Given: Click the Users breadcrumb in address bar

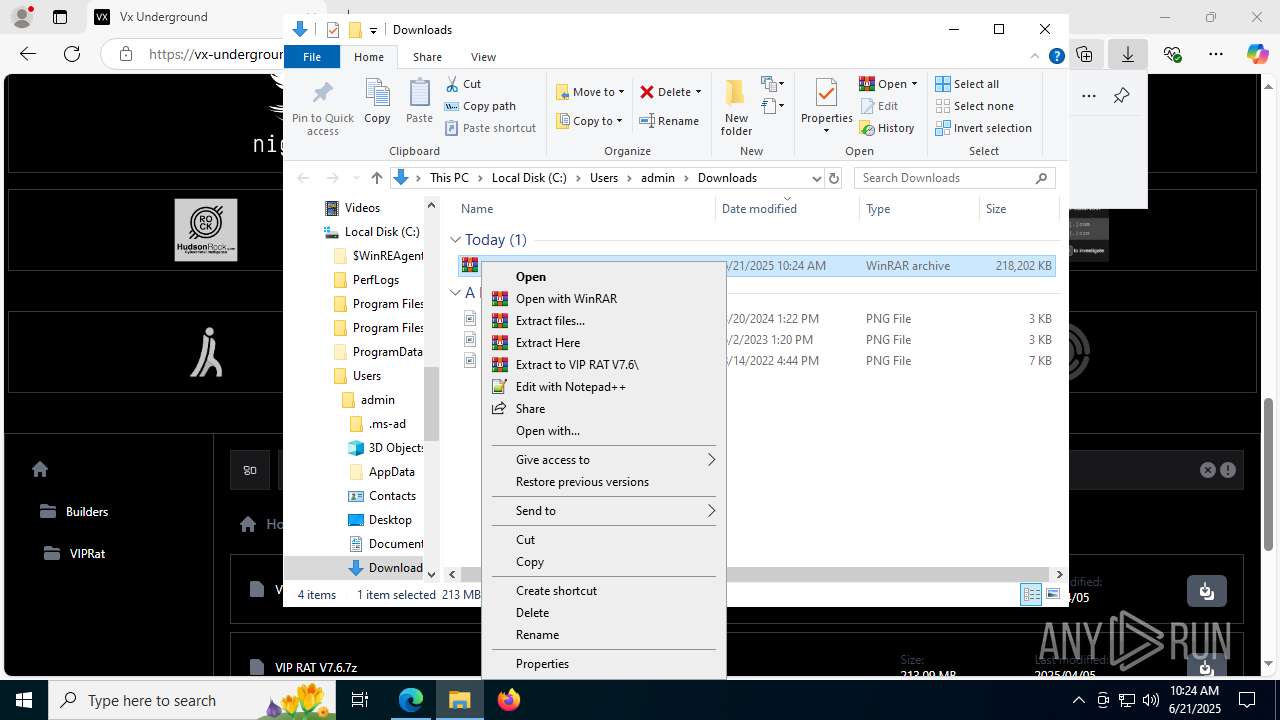Looking at the screenshot, I should 604,178.
